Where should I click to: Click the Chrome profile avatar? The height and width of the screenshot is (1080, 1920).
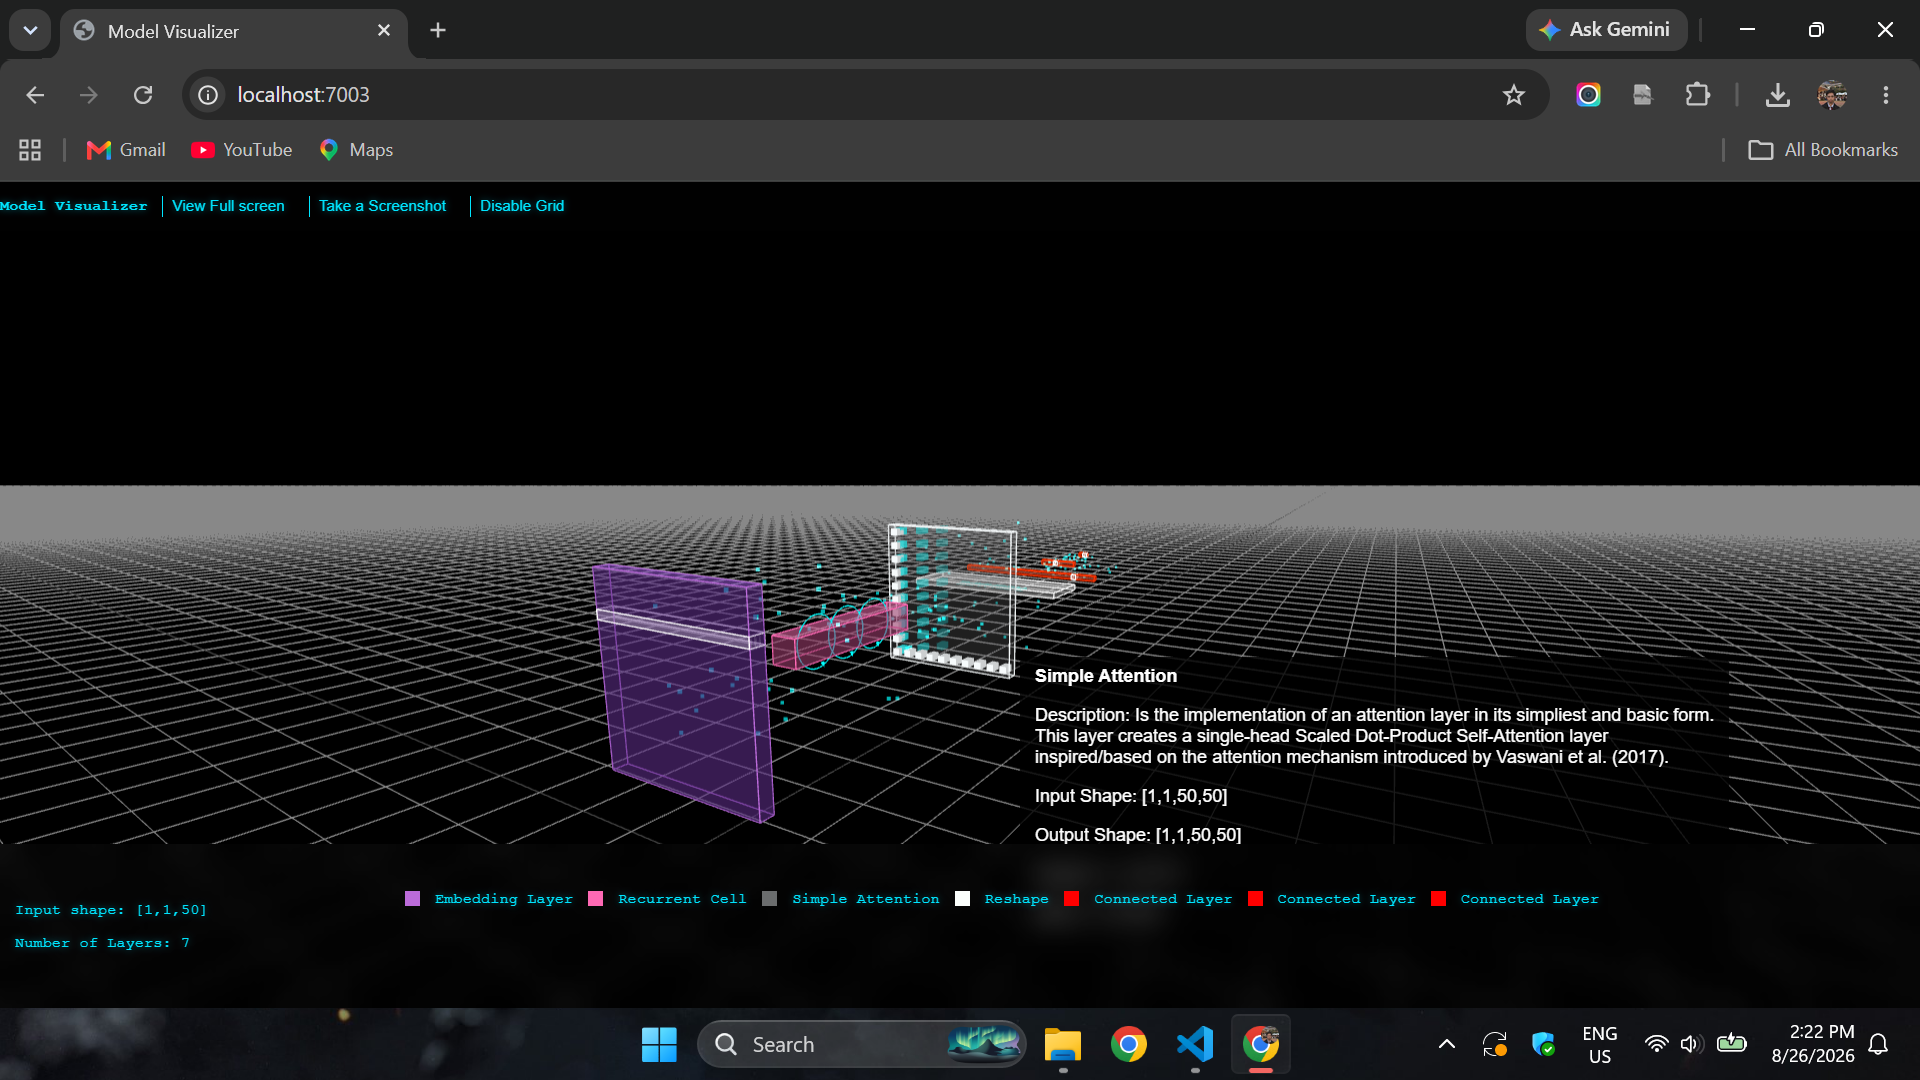coord(1832,95)
